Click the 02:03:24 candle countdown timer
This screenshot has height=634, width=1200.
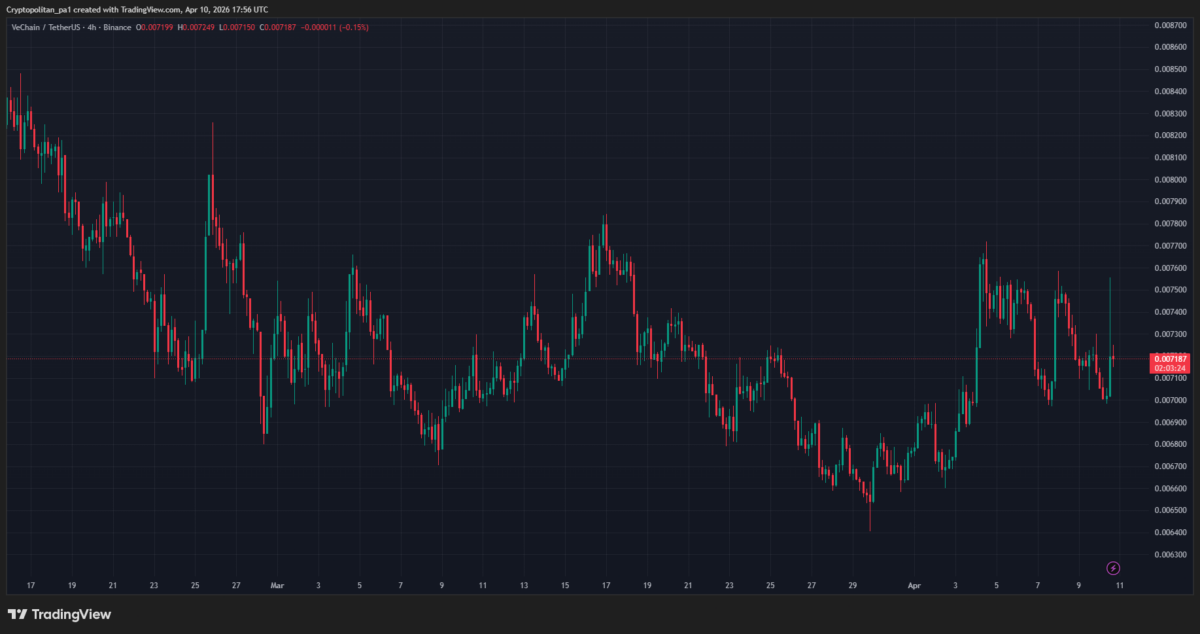coord(1170,367)
